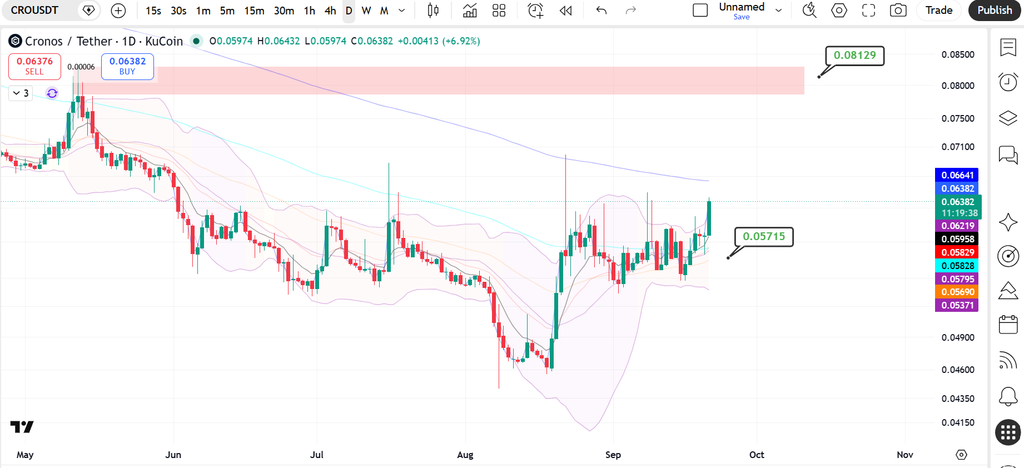Take a chart snapshot with camera icon
The width and height of the screenshot is (1024, 468).
(899, 10)
